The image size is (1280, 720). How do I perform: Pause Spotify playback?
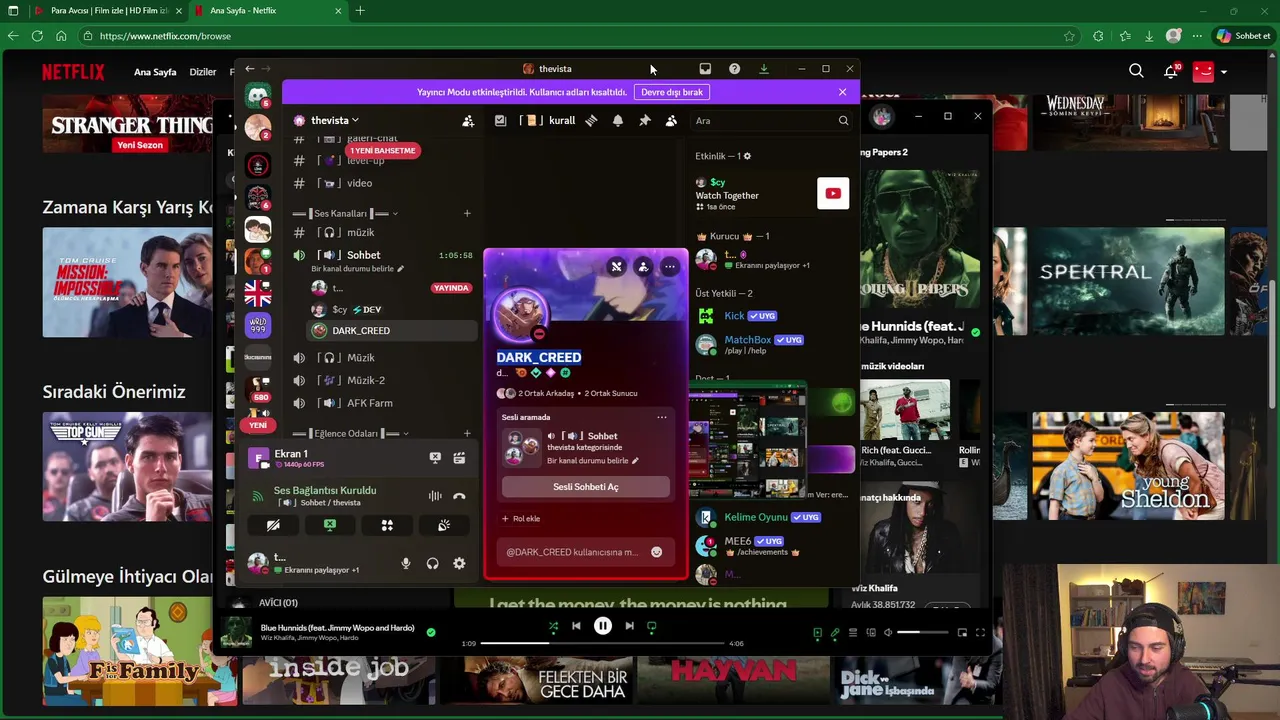pyautogui.click(x=603, y=626)
